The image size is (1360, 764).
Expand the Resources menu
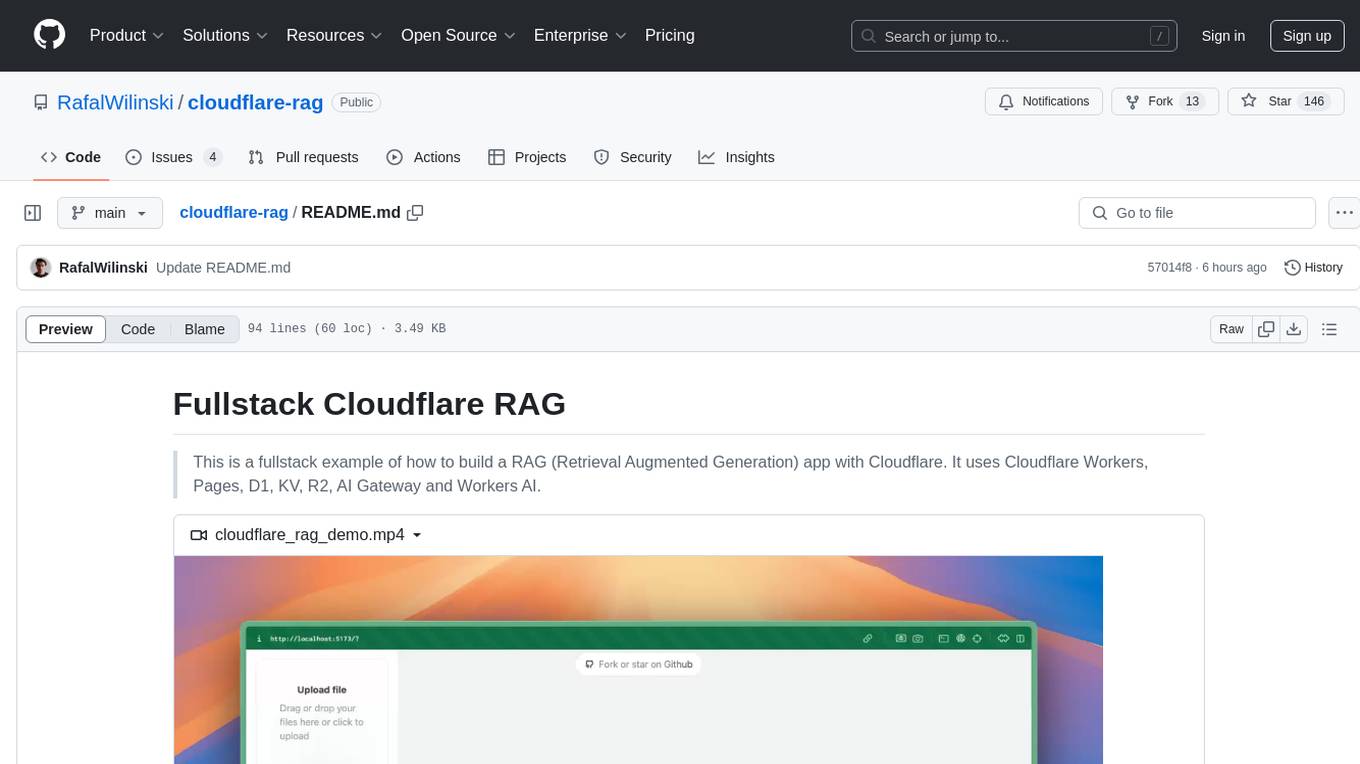pos(334,35)
